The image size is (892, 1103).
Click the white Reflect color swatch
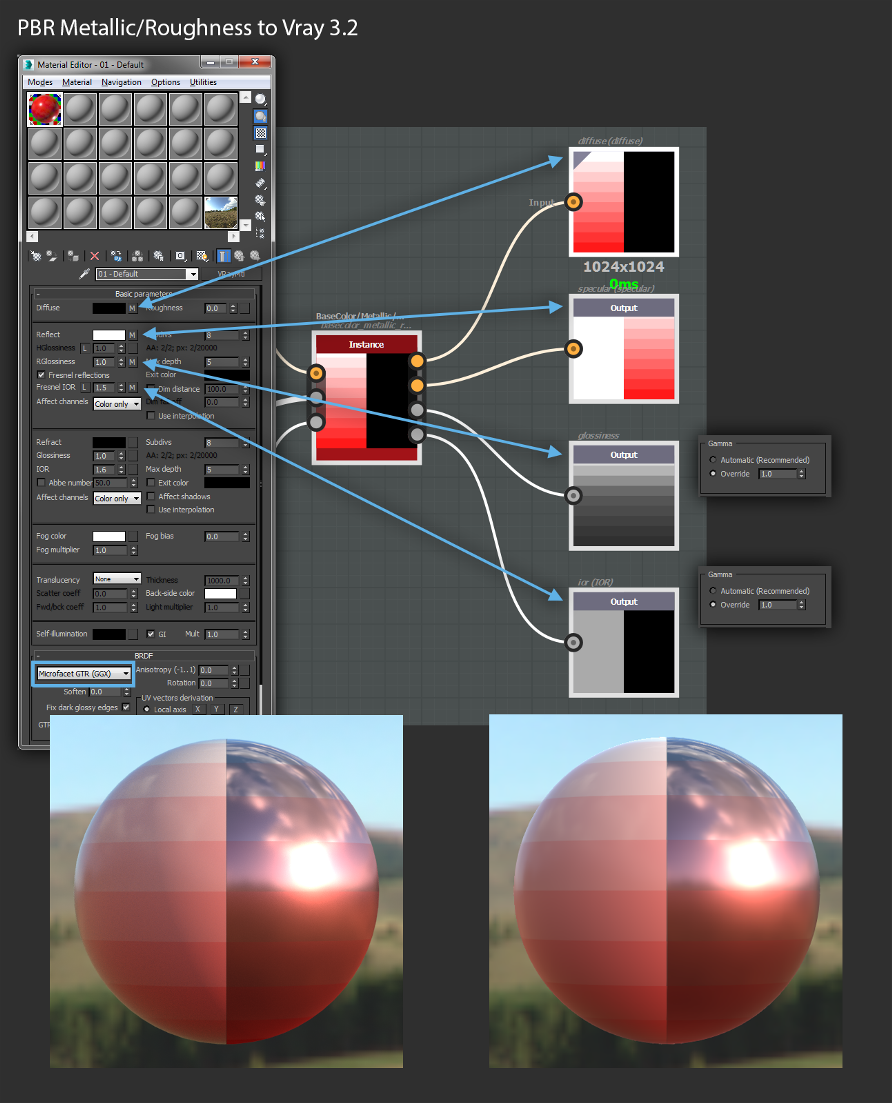(x=109, y=335)
